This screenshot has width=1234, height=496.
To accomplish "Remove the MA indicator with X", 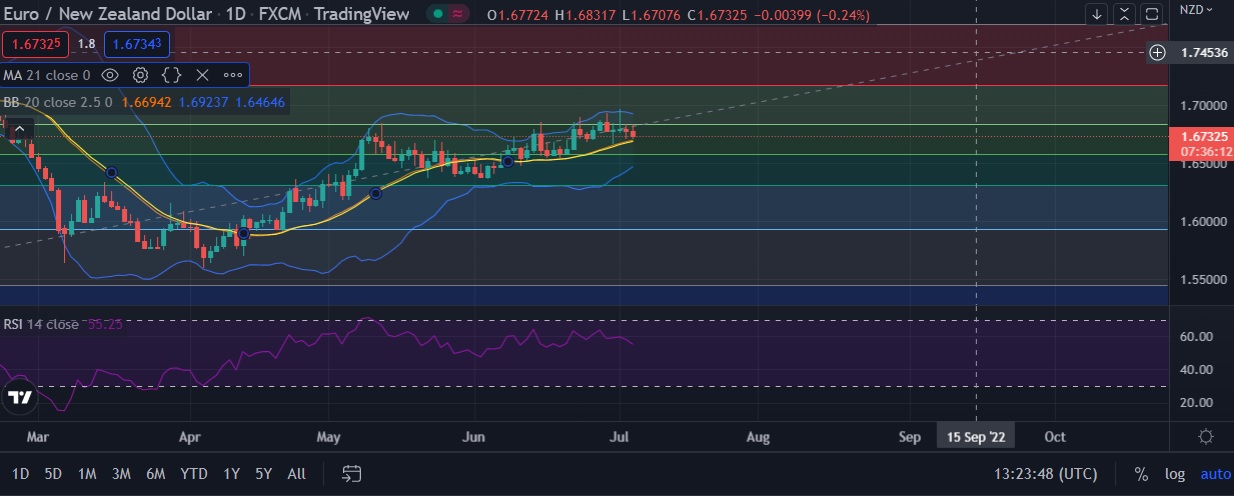I will (x=202, y=75).
